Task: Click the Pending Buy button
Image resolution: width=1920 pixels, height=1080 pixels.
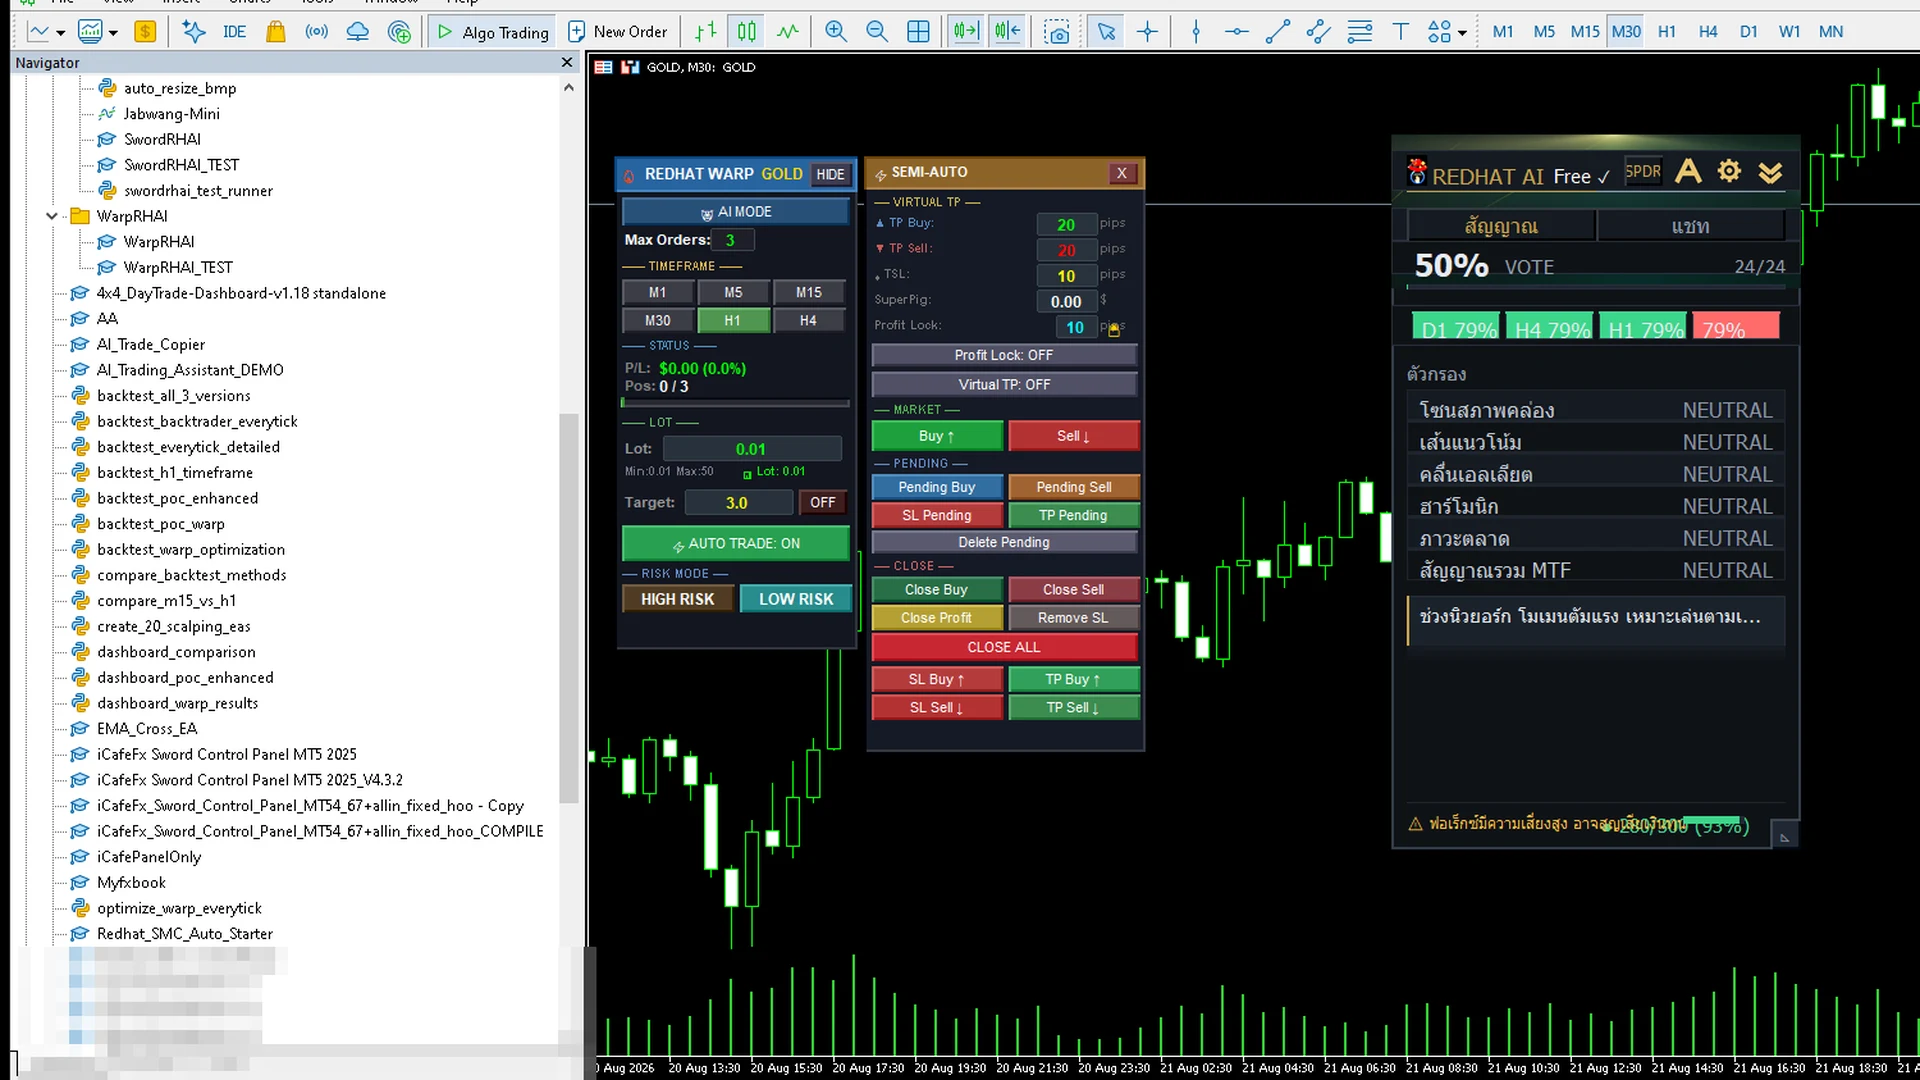Action: click(937, 487)
